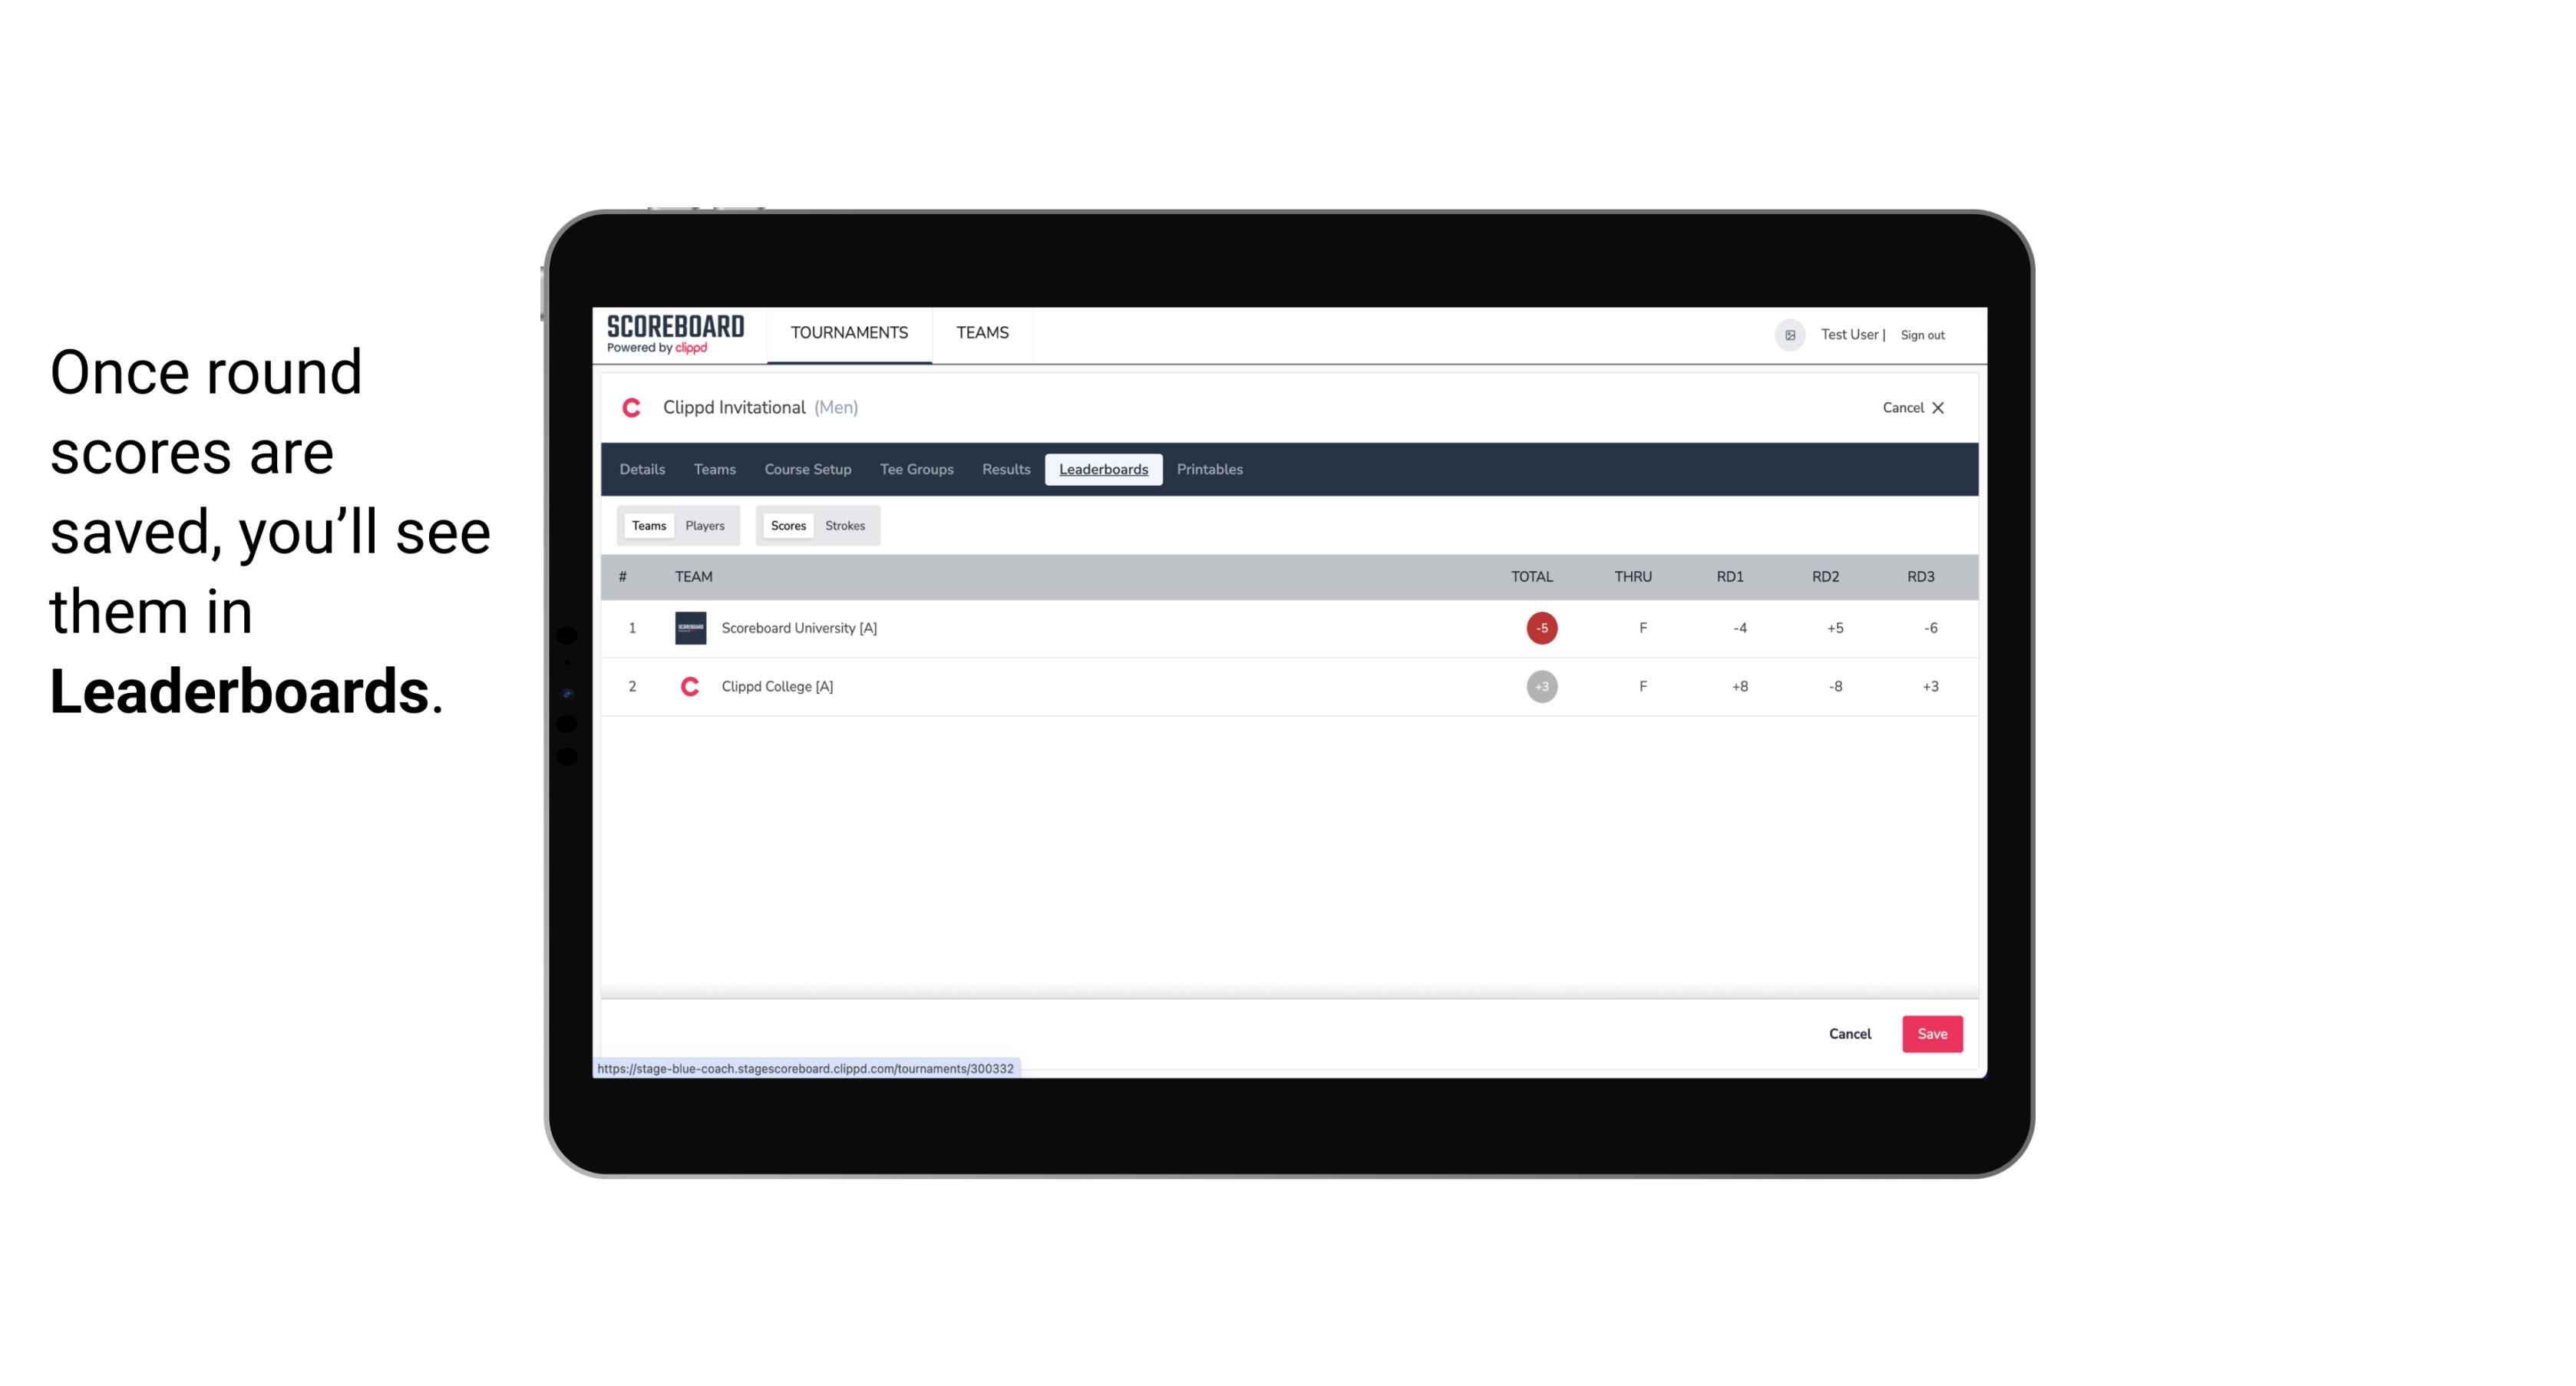Click the Save button

1930,1033
